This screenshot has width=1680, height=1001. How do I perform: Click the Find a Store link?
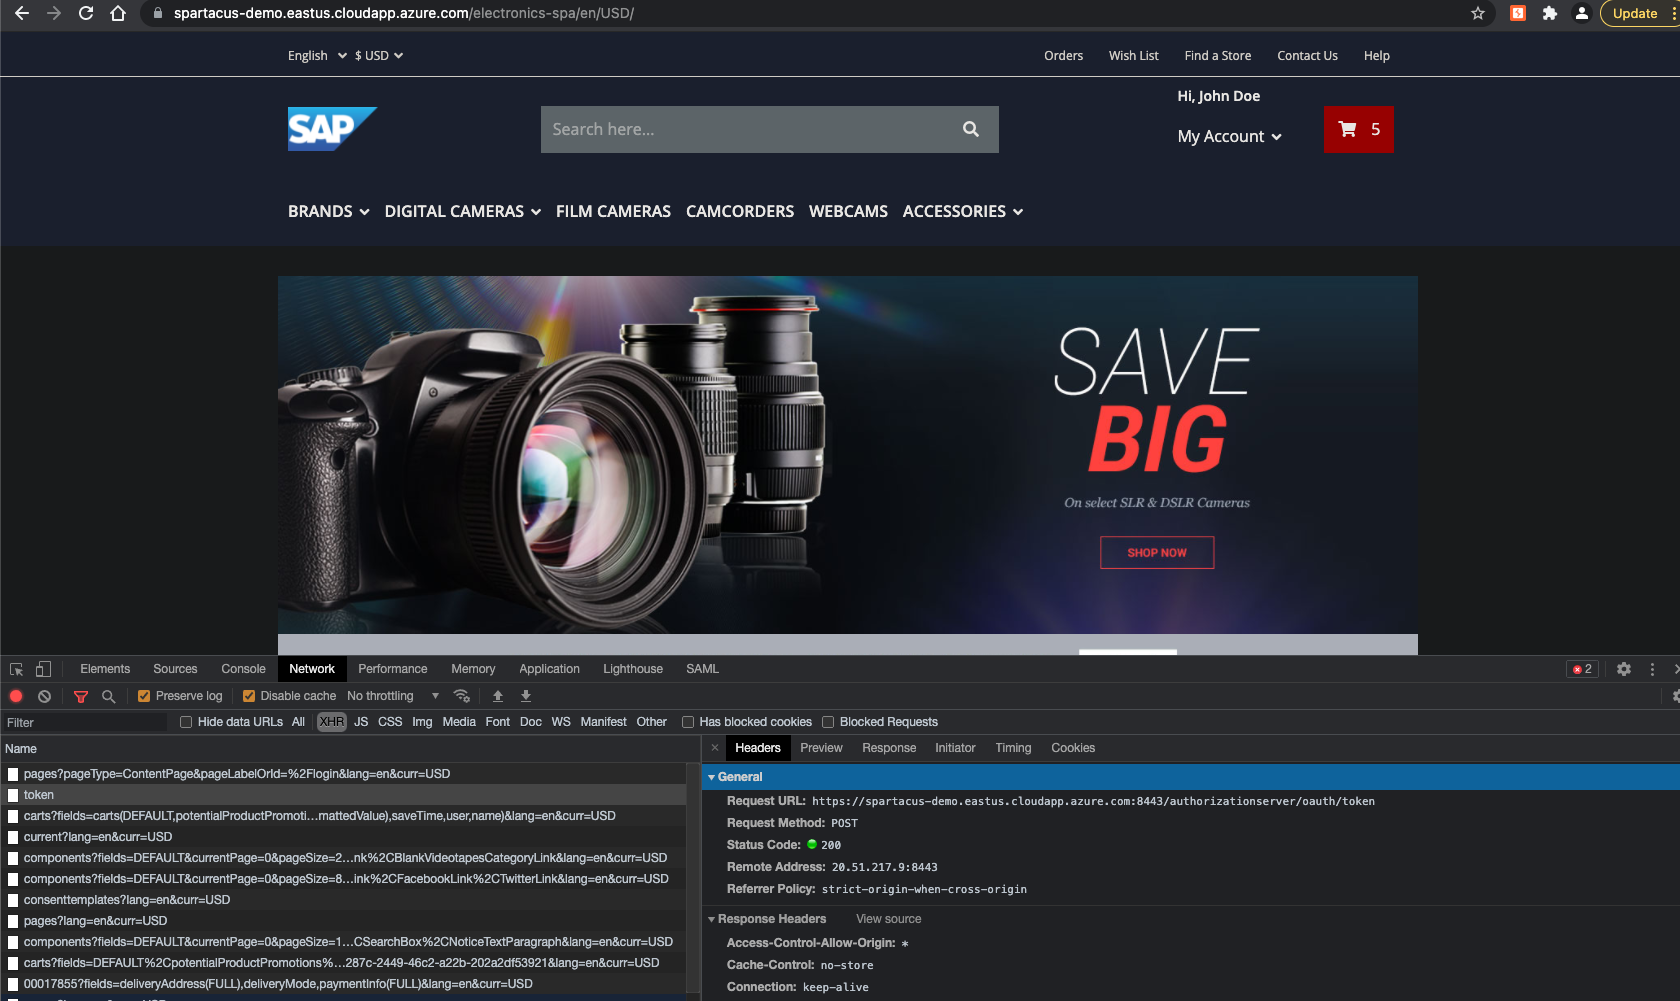tap(1217, 56)
